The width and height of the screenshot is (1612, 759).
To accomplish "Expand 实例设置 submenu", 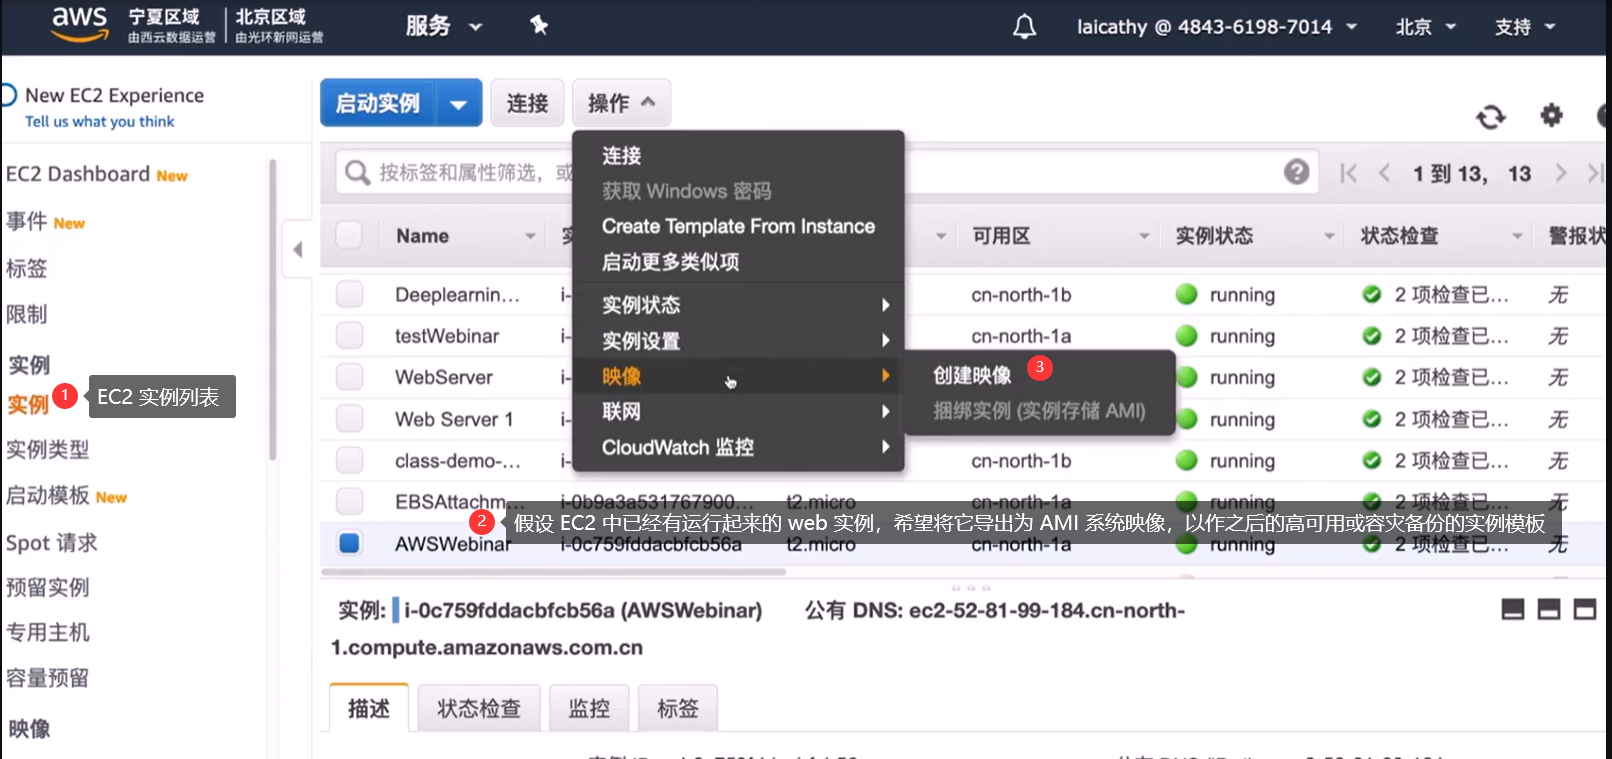I will (x=738, y=341).
